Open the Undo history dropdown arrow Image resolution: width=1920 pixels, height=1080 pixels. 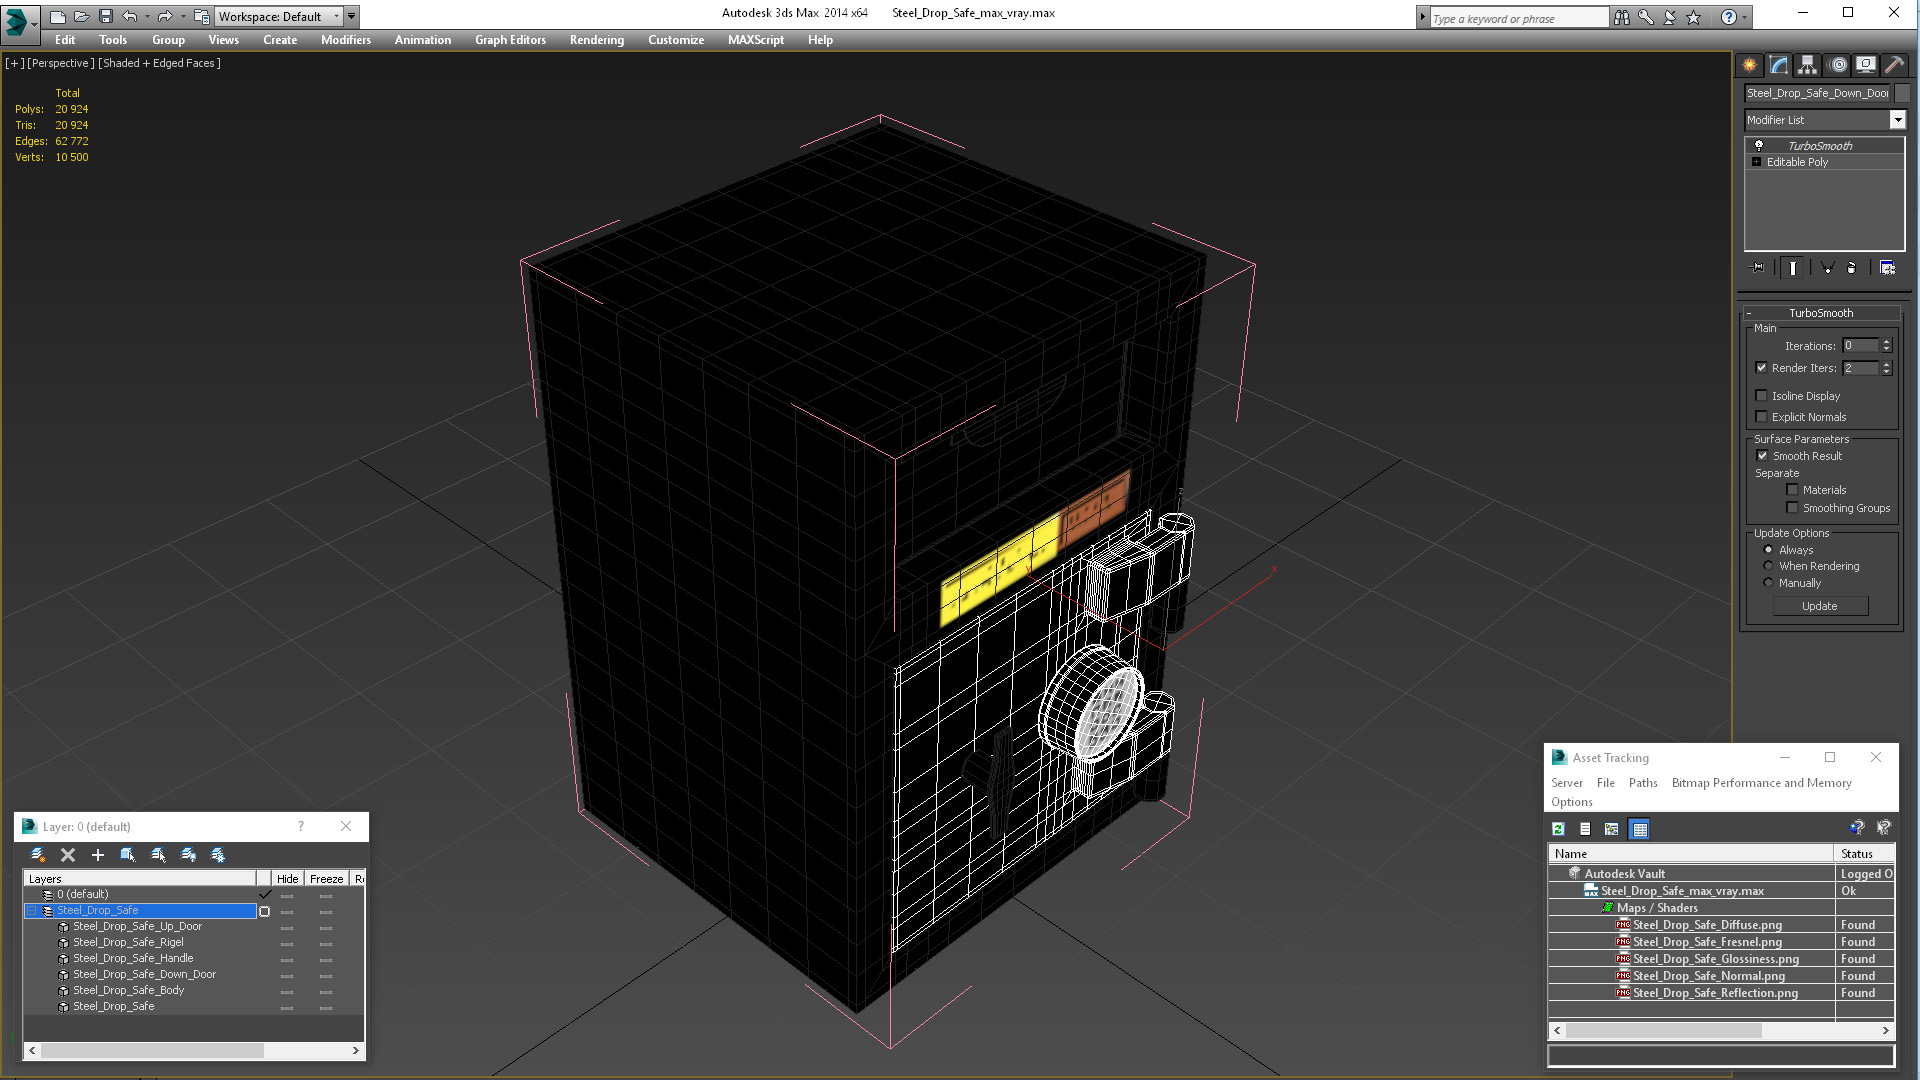coord(148,17)
